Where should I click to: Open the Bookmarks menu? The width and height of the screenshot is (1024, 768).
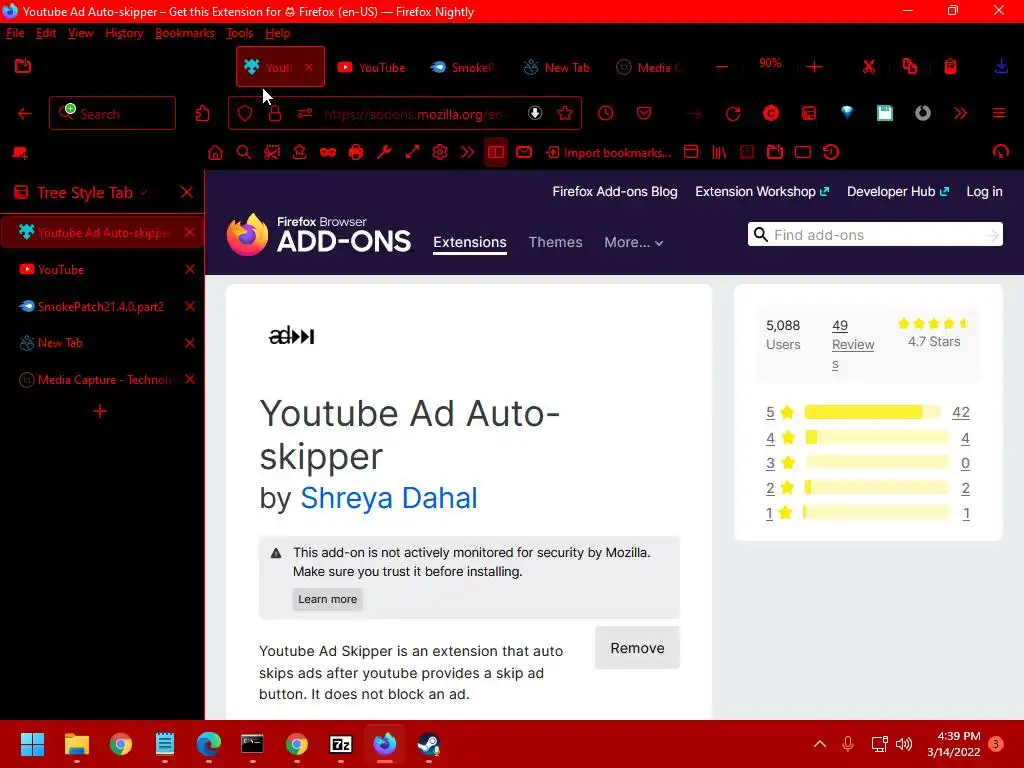point(184,33)
